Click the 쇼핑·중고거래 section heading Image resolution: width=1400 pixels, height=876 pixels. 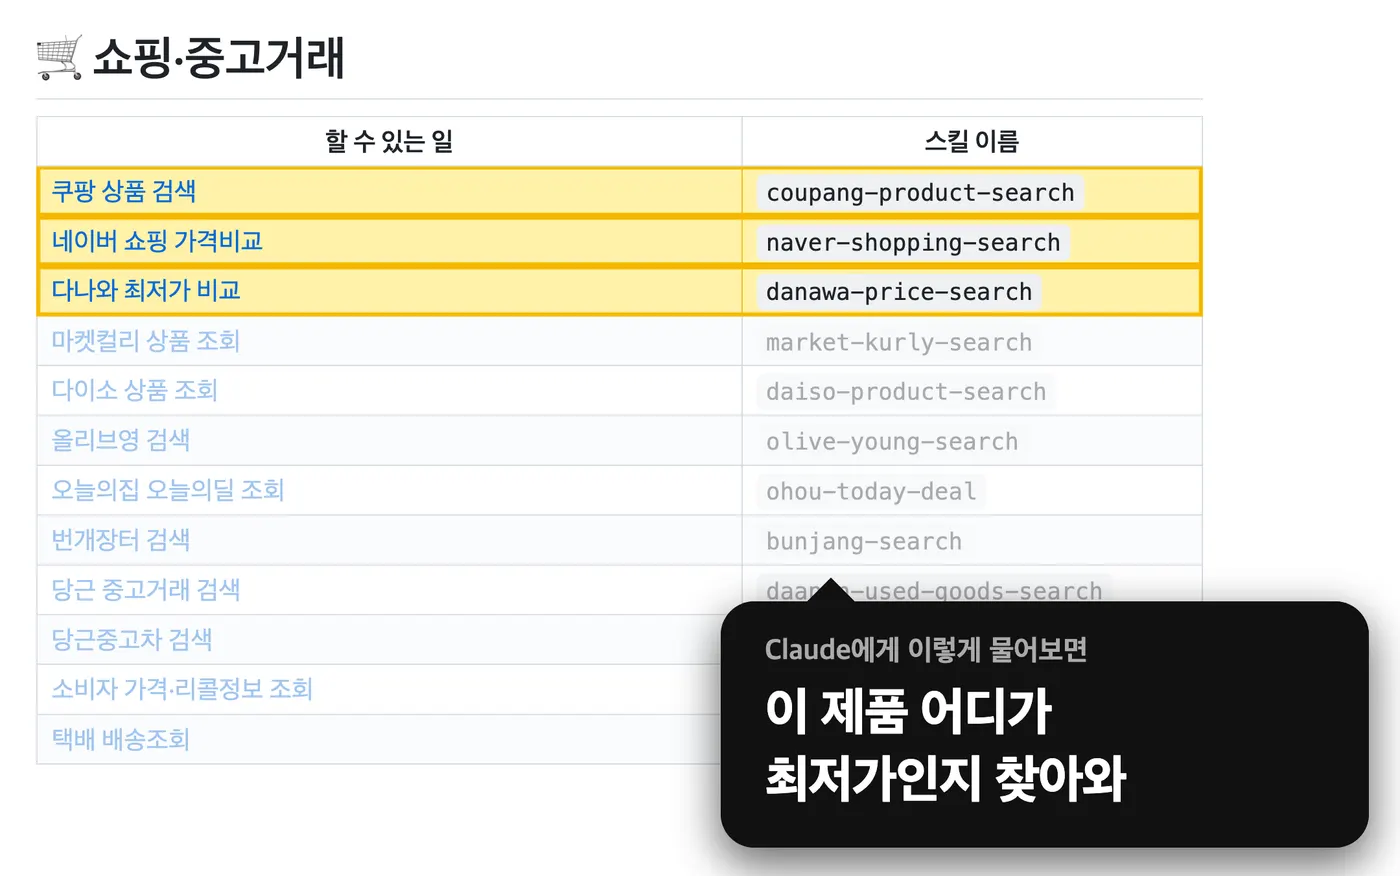click(219, 57)
